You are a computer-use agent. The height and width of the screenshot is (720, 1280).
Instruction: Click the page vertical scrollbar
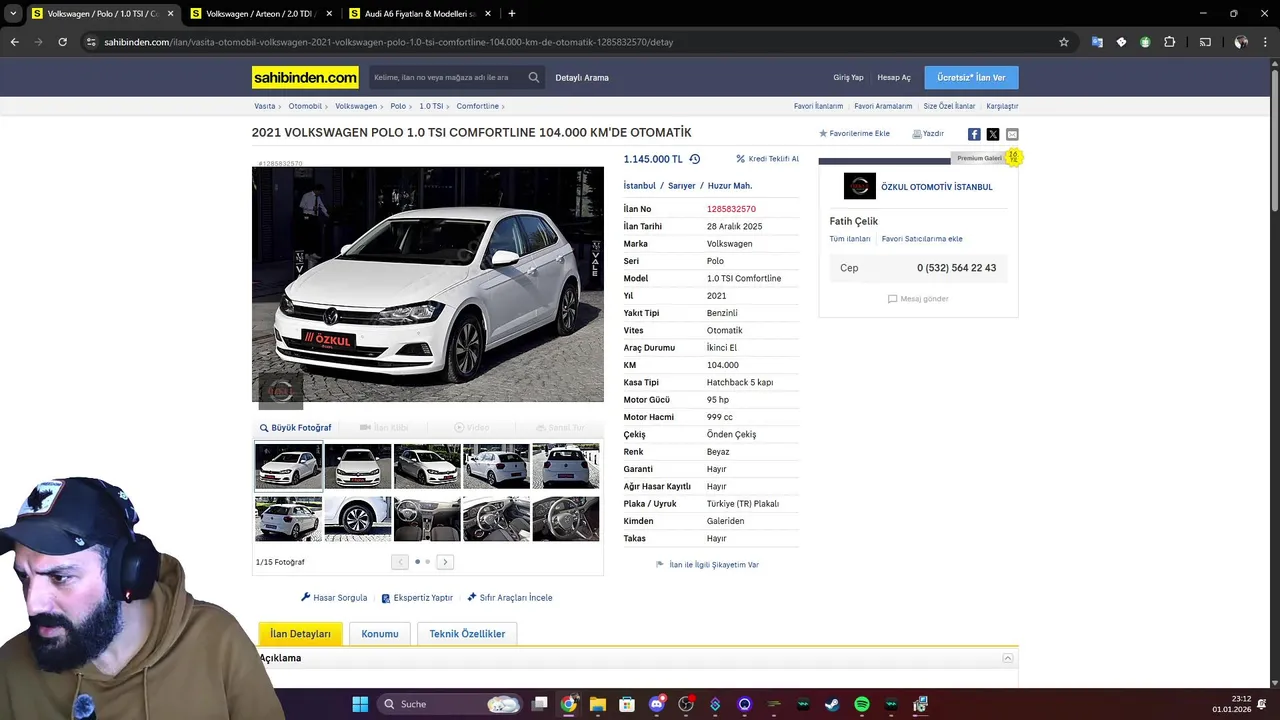coord(1274,140)
